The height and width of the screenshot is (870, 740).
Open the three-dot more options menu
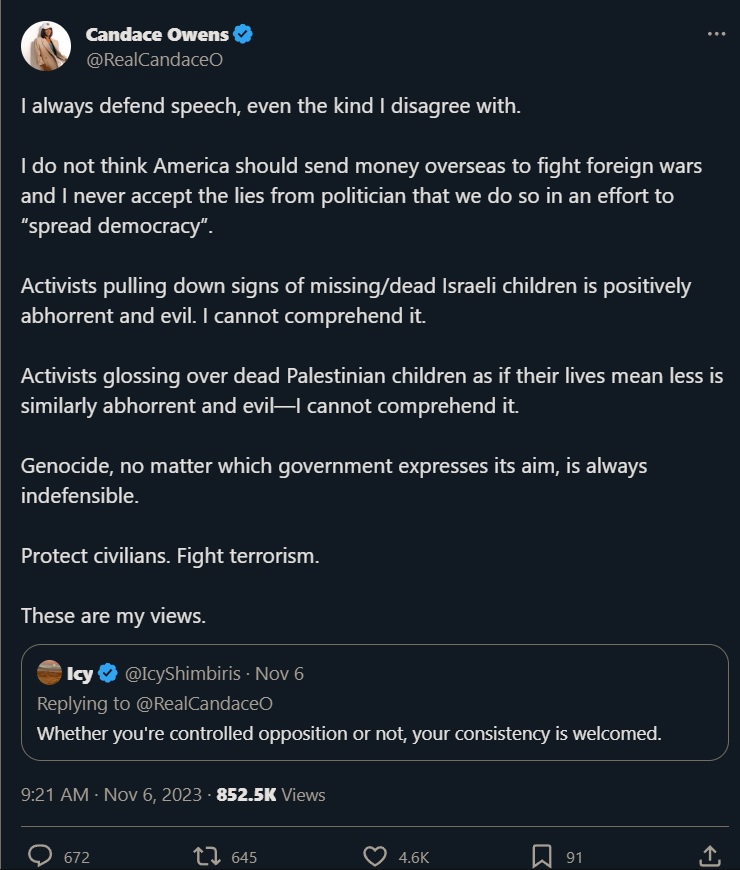click(x=716, y=34)
